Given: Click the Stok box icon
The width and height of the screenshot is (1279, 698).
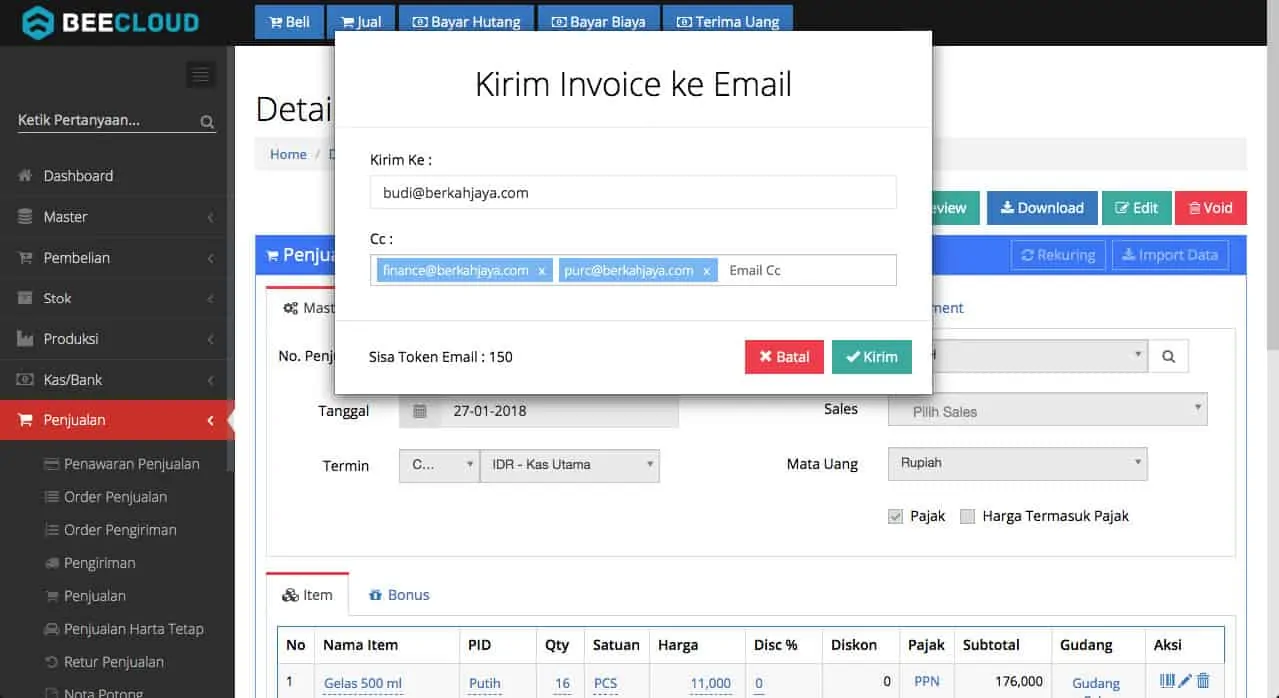Looking at the screenshot, I should (x=25, y=298).
